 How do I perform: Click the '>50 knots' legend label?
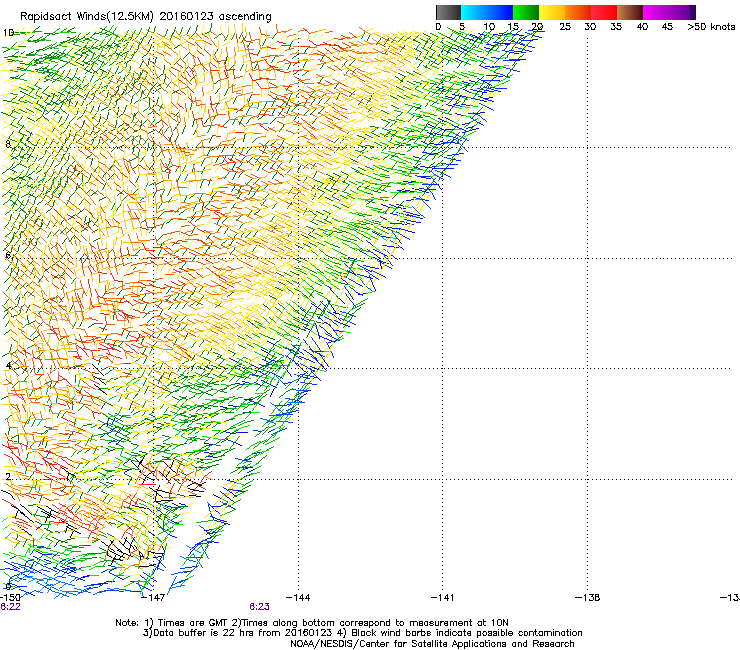point(711,27)
